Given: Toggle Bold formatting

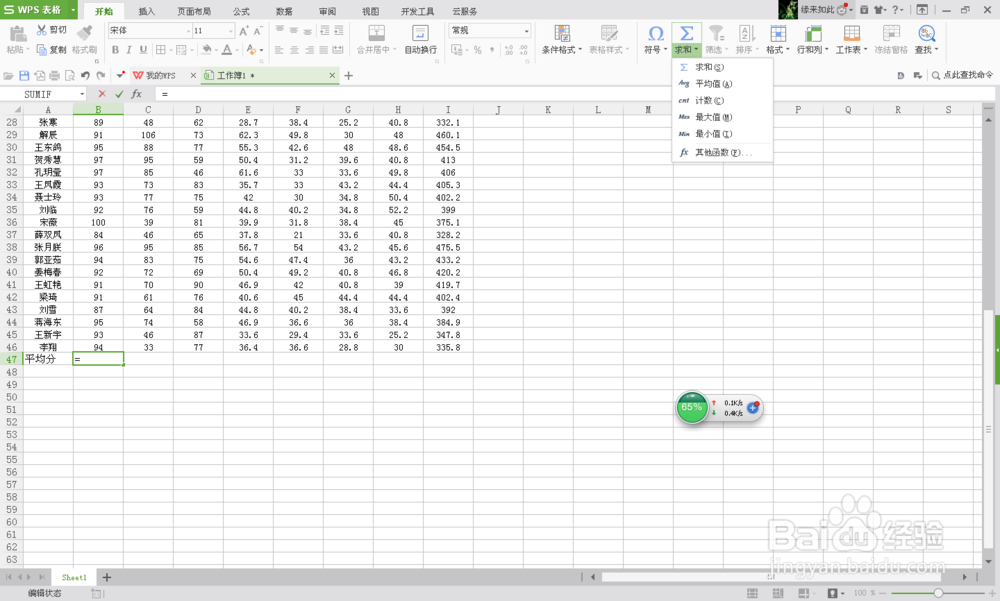Looking at the screenshot, I should pyautogui.click(x=115, y=50).
